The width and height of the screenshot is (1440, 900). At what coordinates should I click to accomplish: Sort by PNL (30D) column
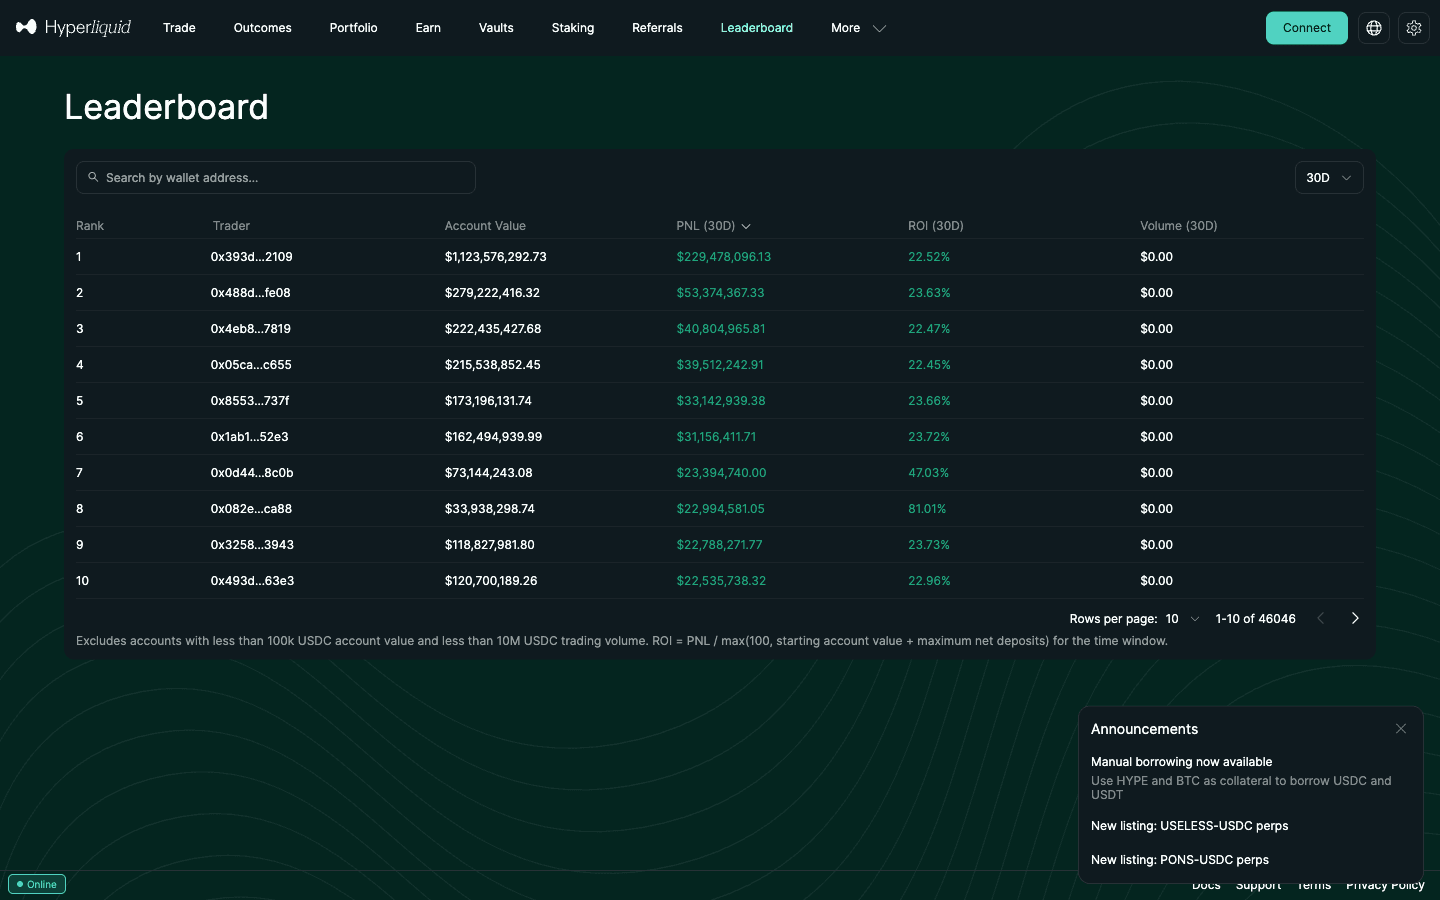(713, 226)
